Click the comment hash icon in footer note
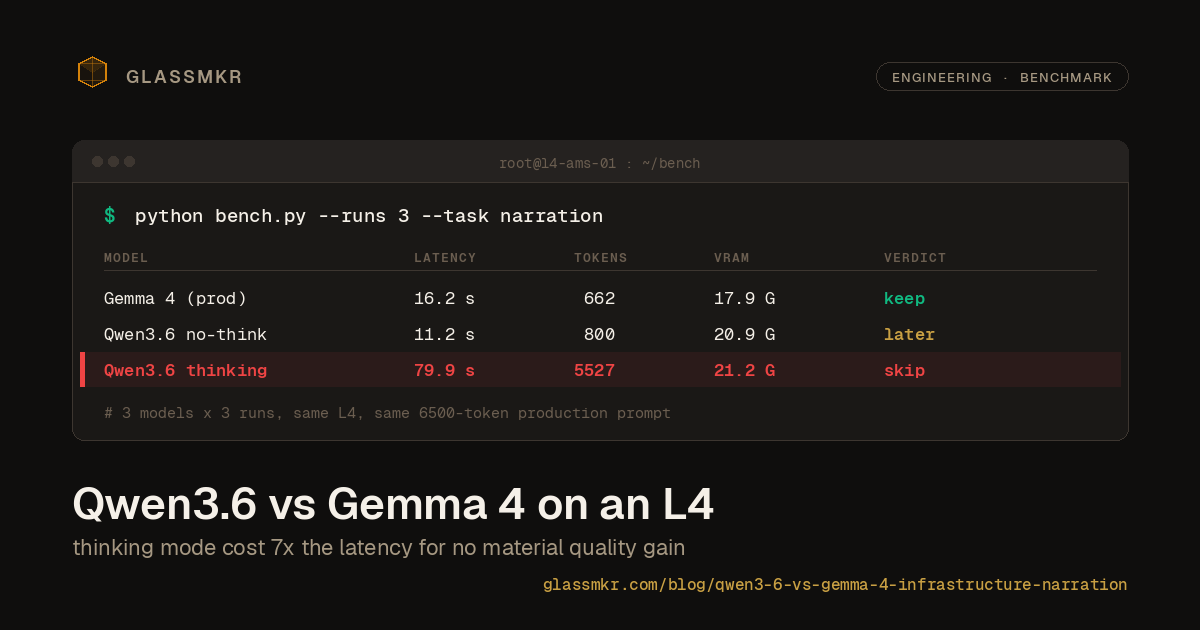This screenshot has width=1200, height=630. point(108,413)
